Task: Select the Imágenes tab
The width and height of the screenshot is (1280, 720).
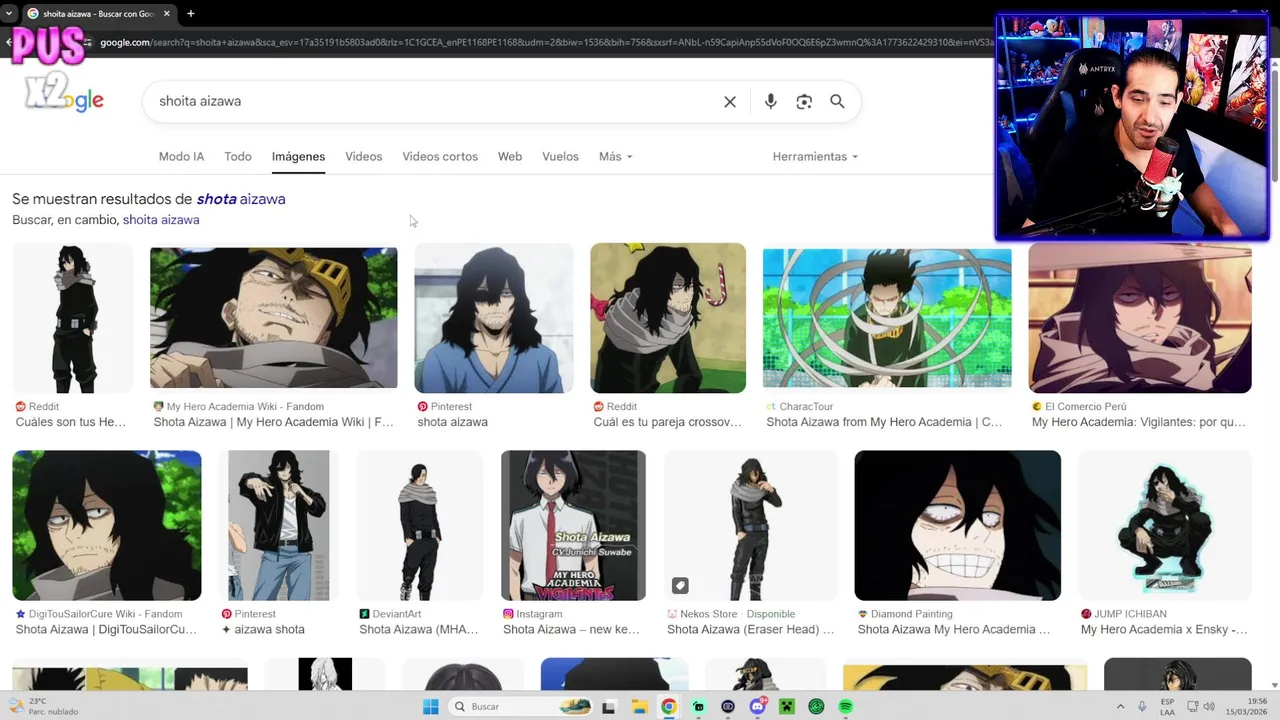Action: point(298,156)
